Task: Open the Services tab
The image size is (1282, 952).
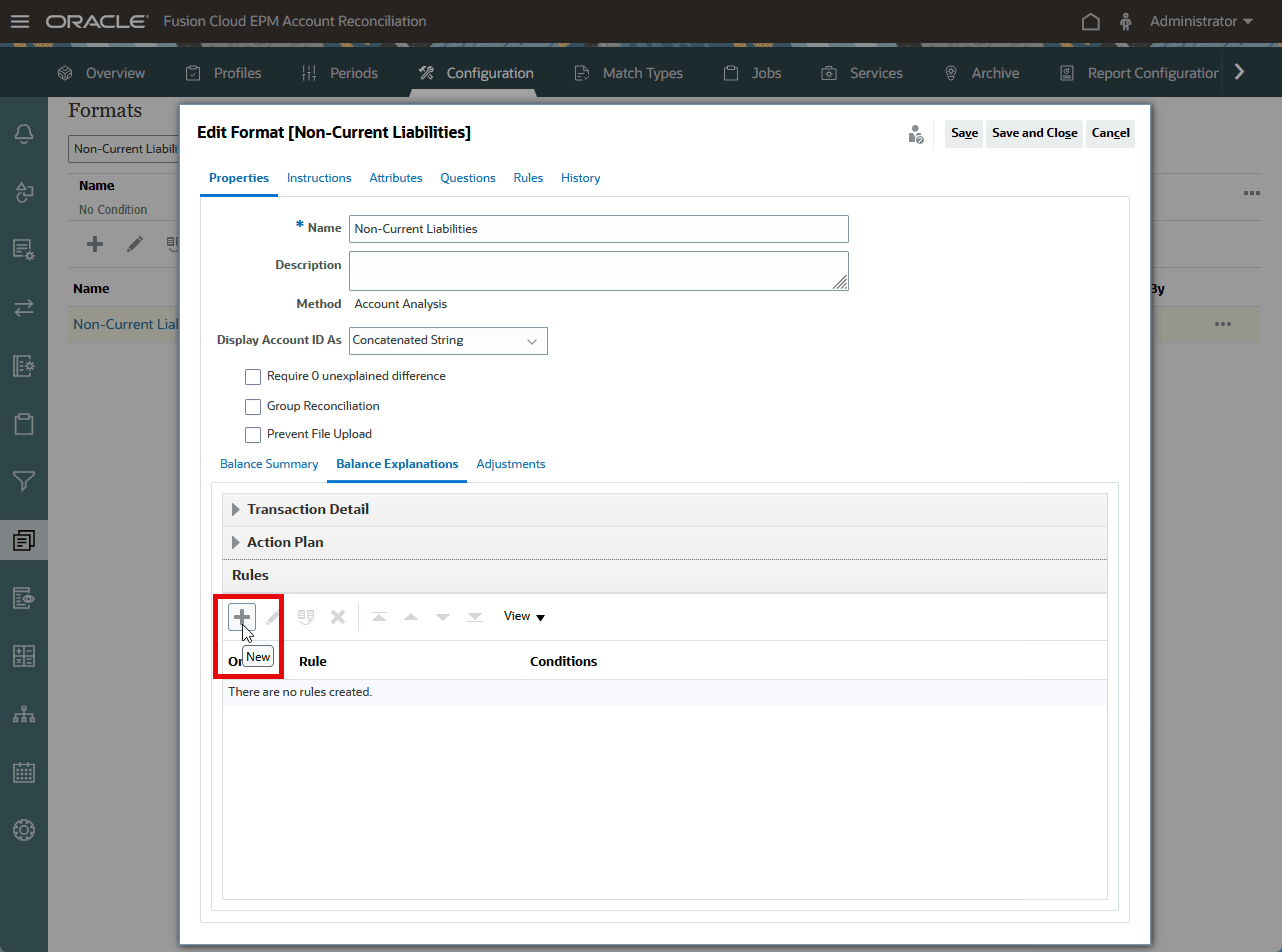Action: [x=862, y=73]
